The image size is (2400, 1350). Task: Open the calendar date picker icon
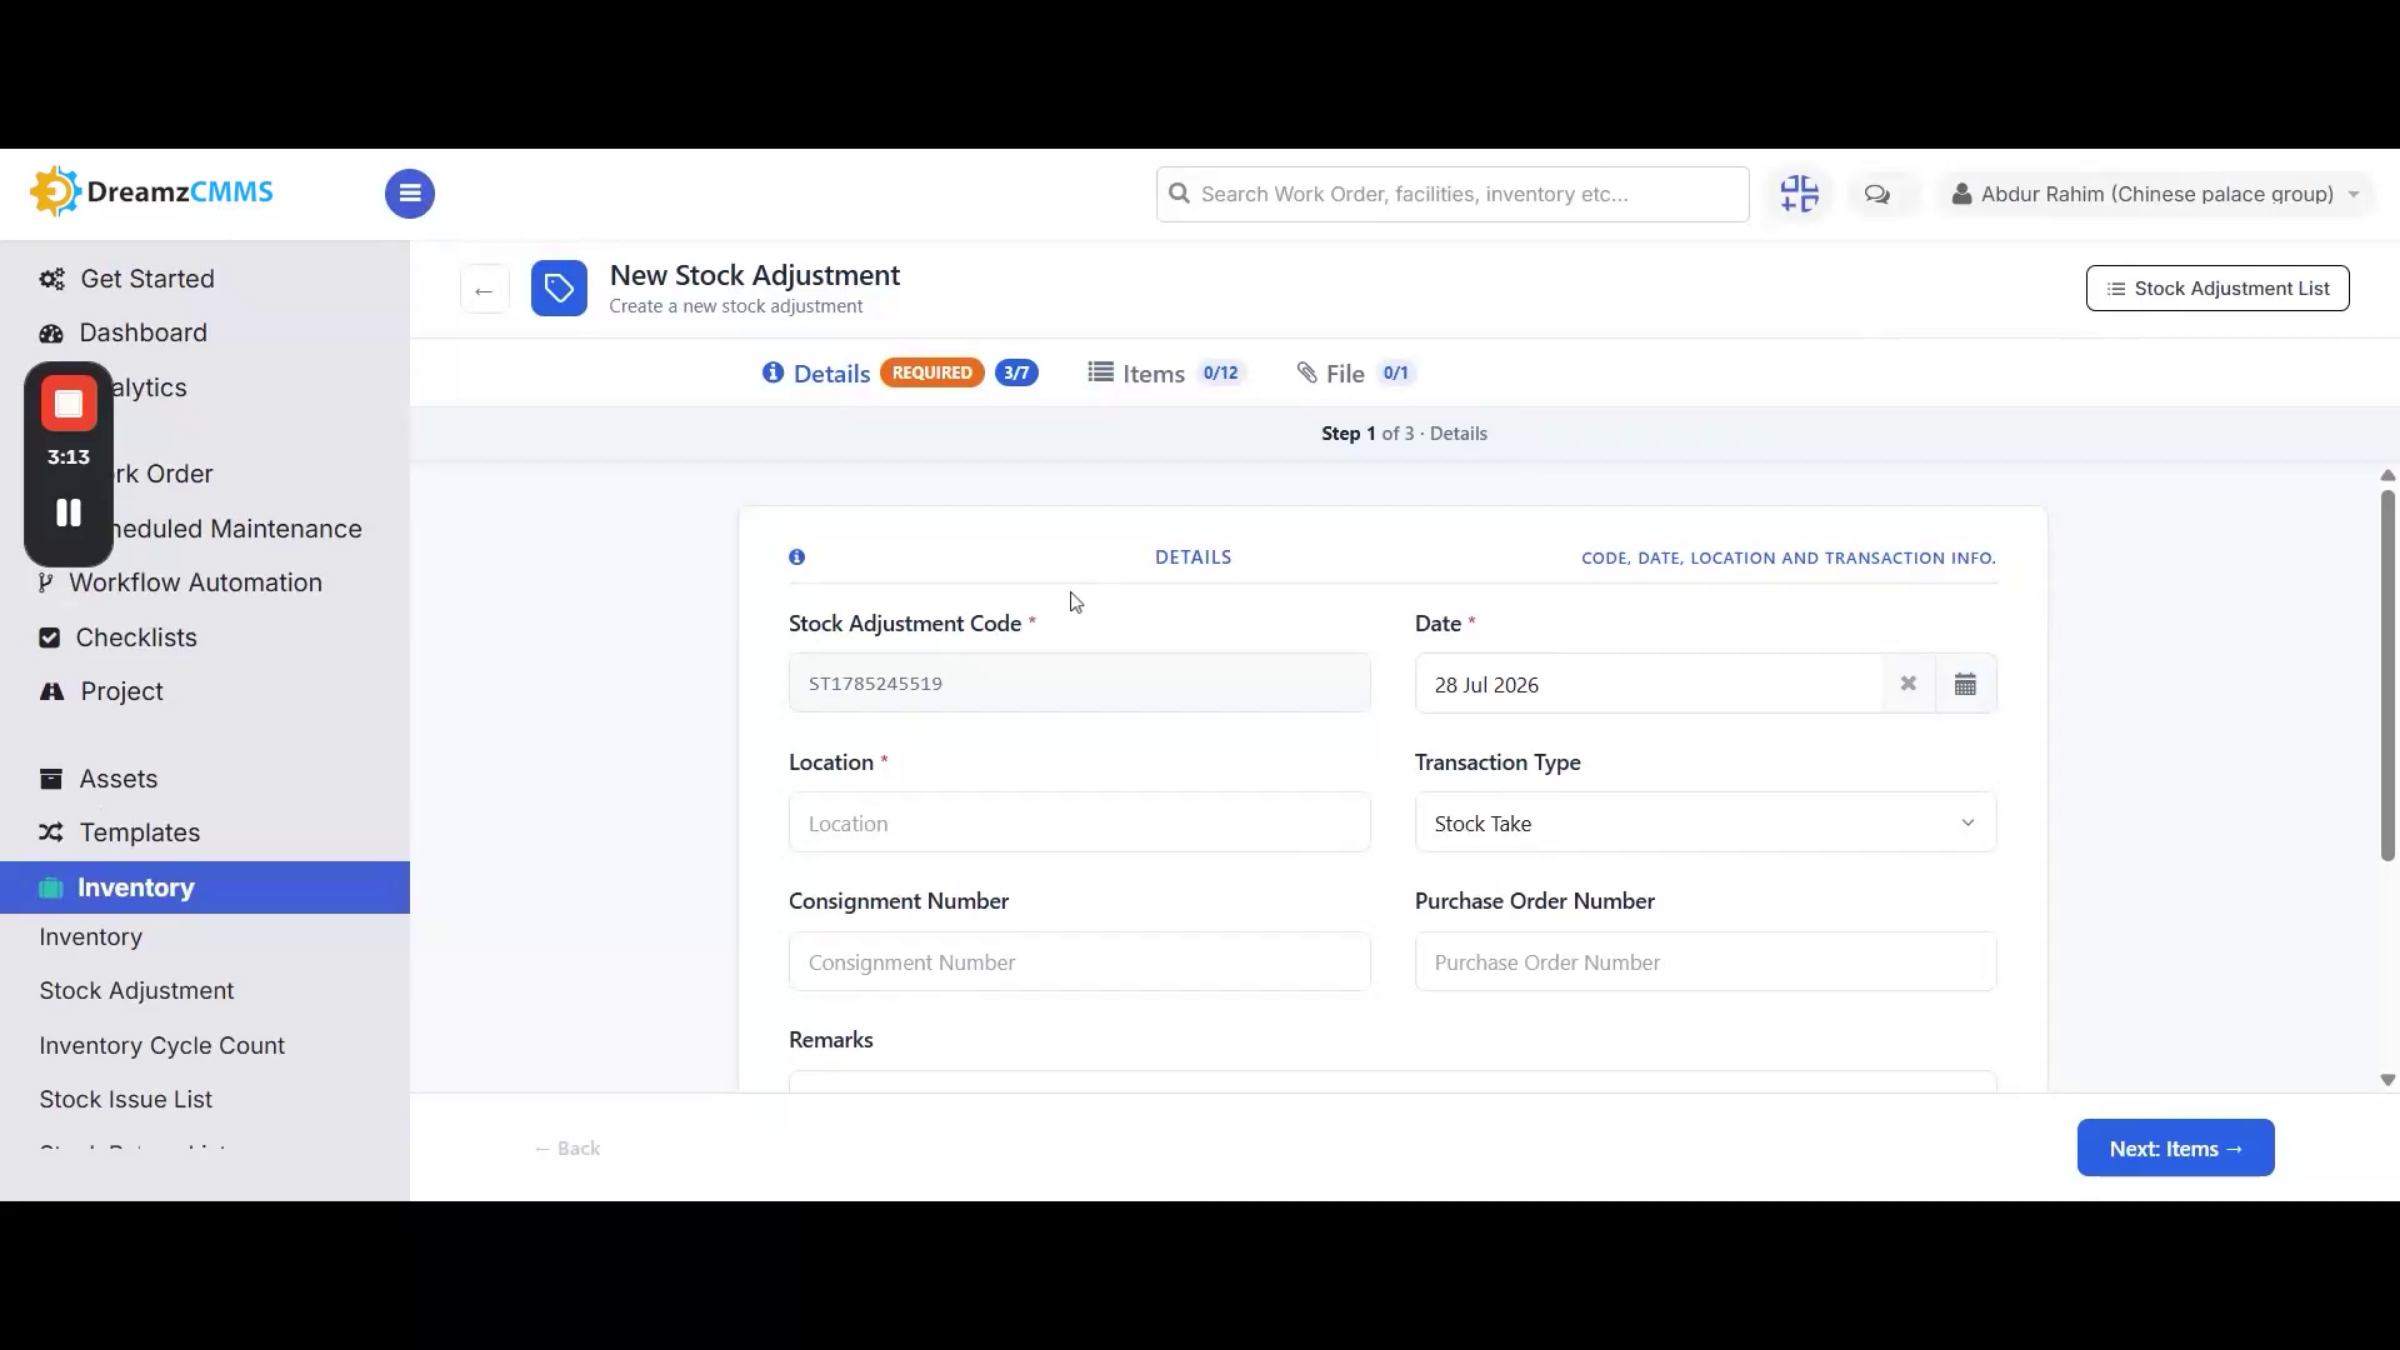1965,684
